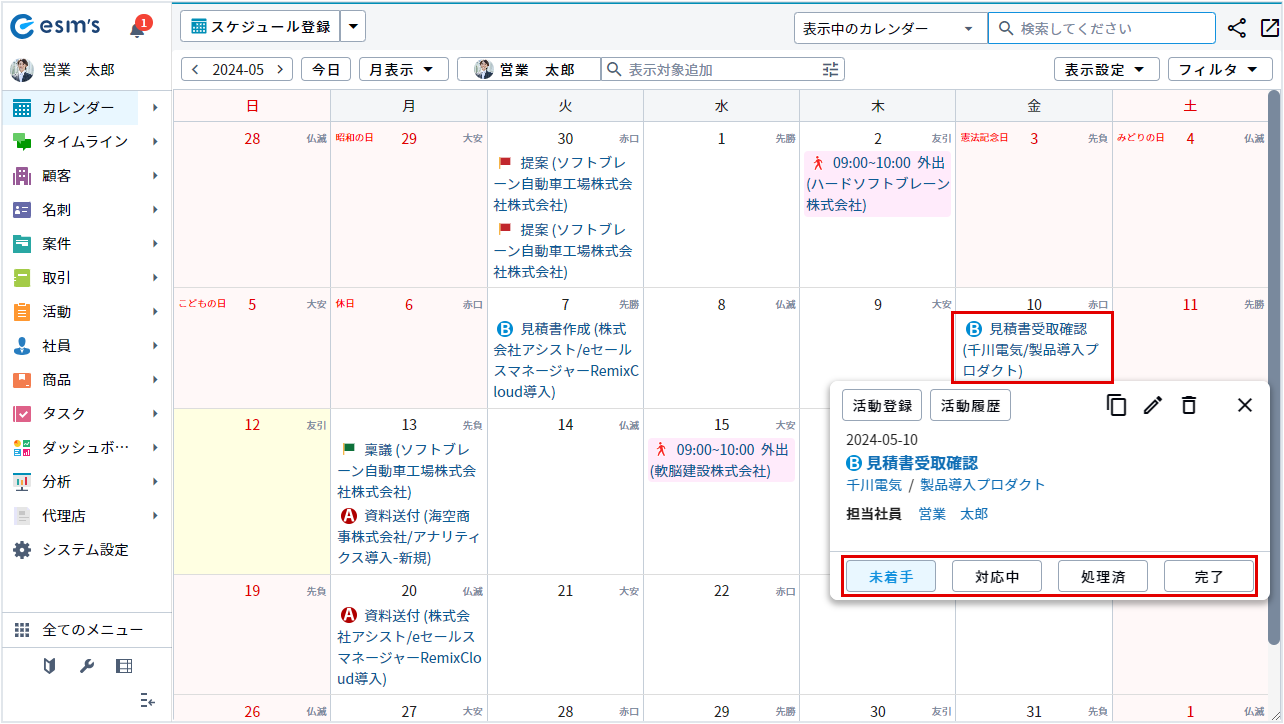Click the filter sliders icon in member search
This screenshot has height=724, width=1284.
(831, 69)
